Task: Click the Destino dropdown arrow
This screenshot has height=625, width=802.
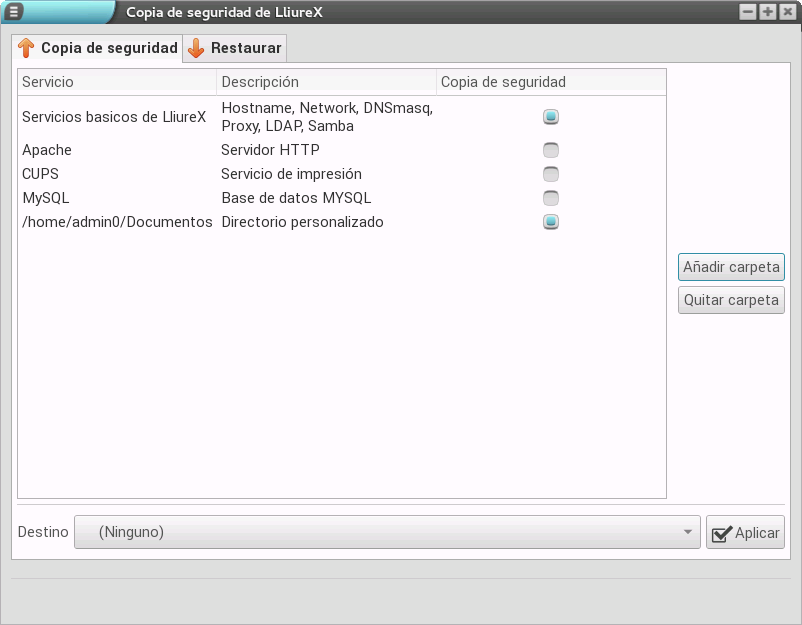Action: pyautogui.click(x=688, y=533)
